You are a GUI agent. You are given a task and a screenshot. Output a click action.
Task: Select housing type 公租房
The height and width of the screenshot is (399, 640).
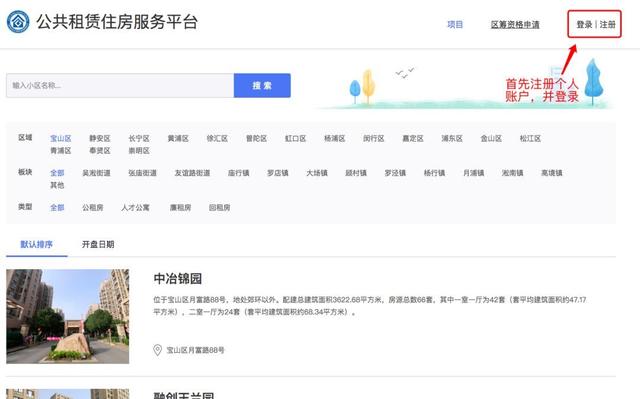point(93,208)
